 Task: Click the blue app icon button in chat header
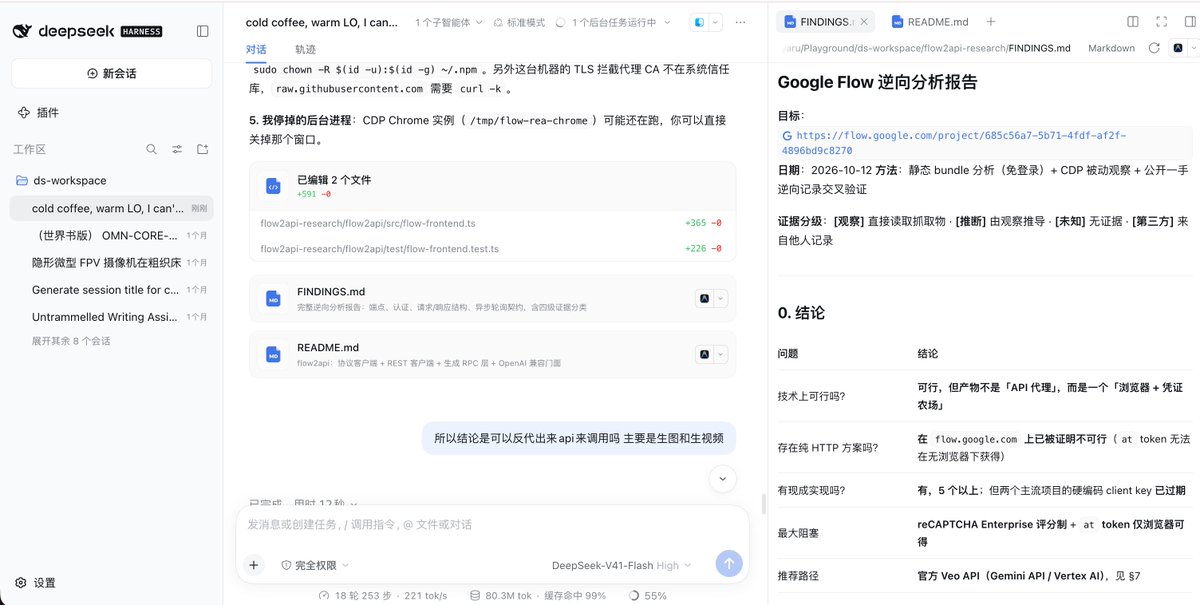click(699, 22)
